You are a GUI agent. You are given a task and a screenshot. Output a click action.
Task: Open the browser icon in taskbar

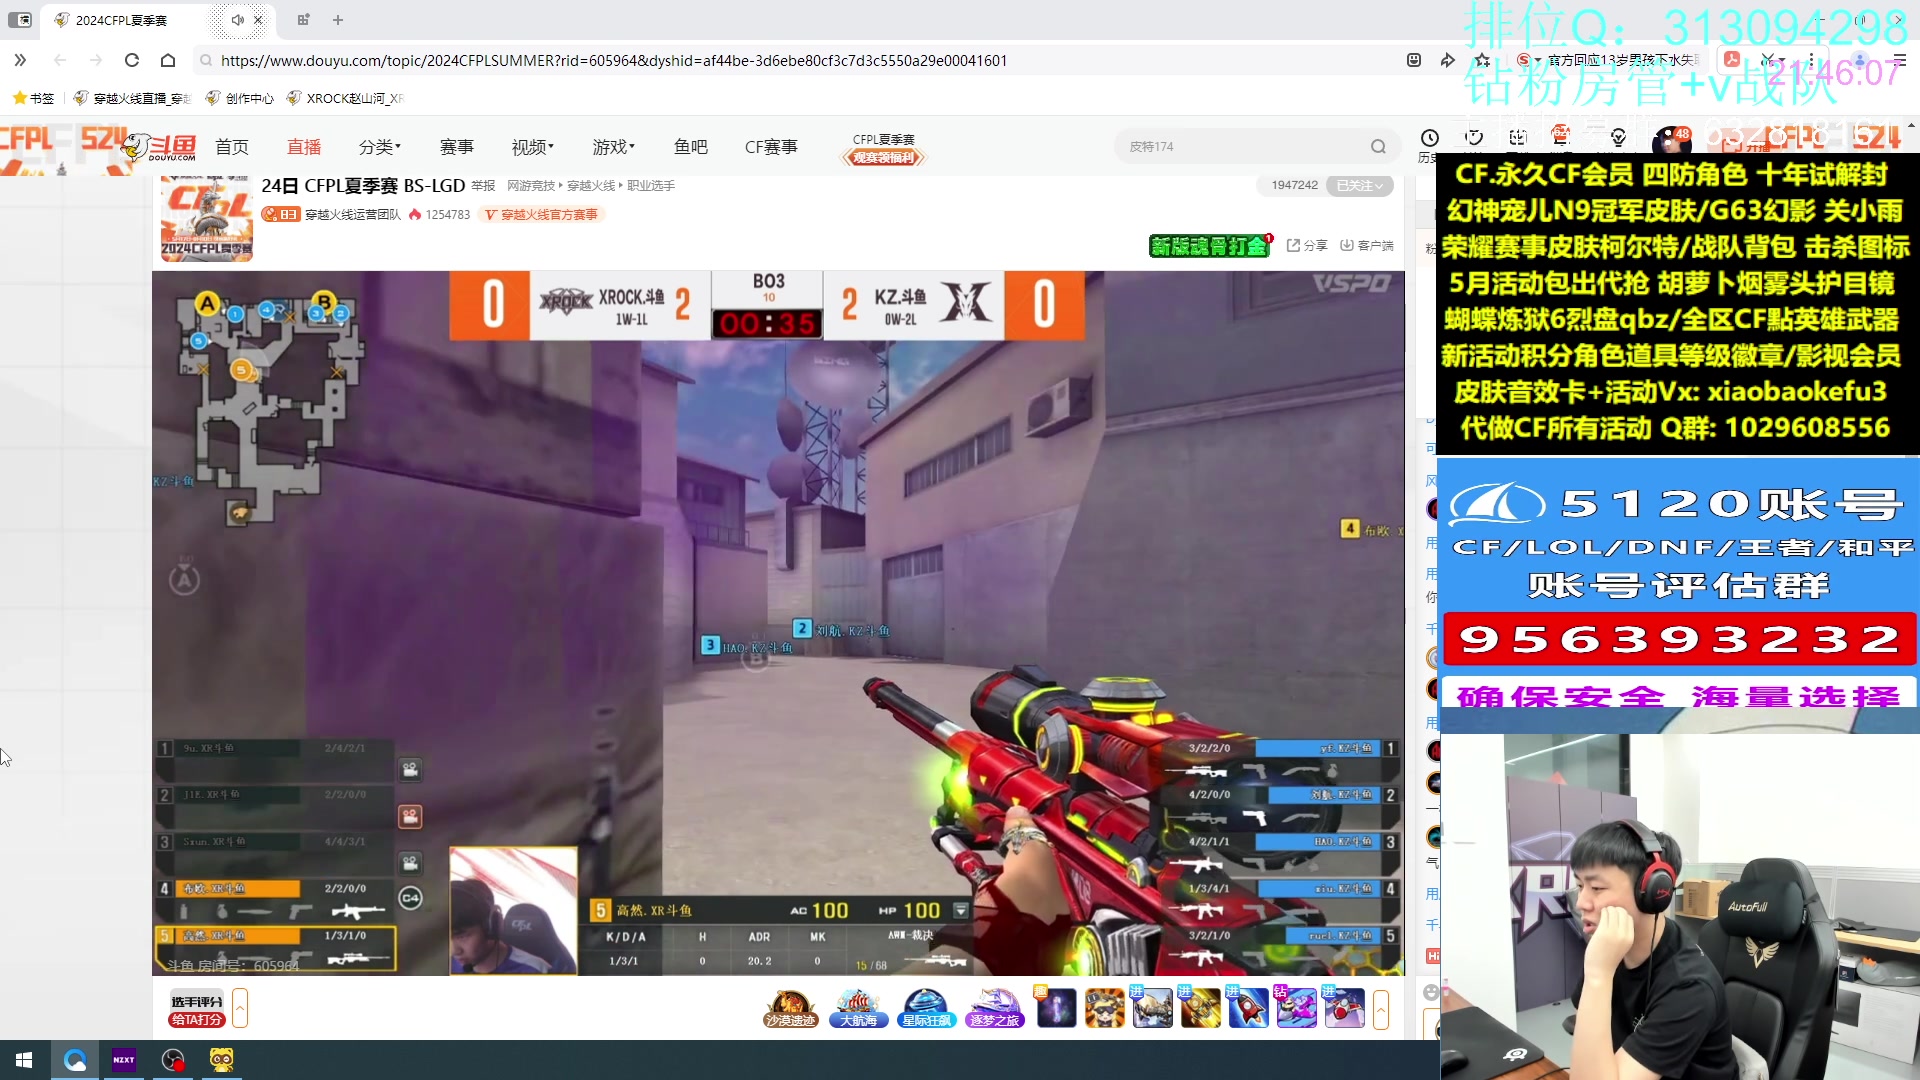pyautogui.click(x=75, y=1060)
